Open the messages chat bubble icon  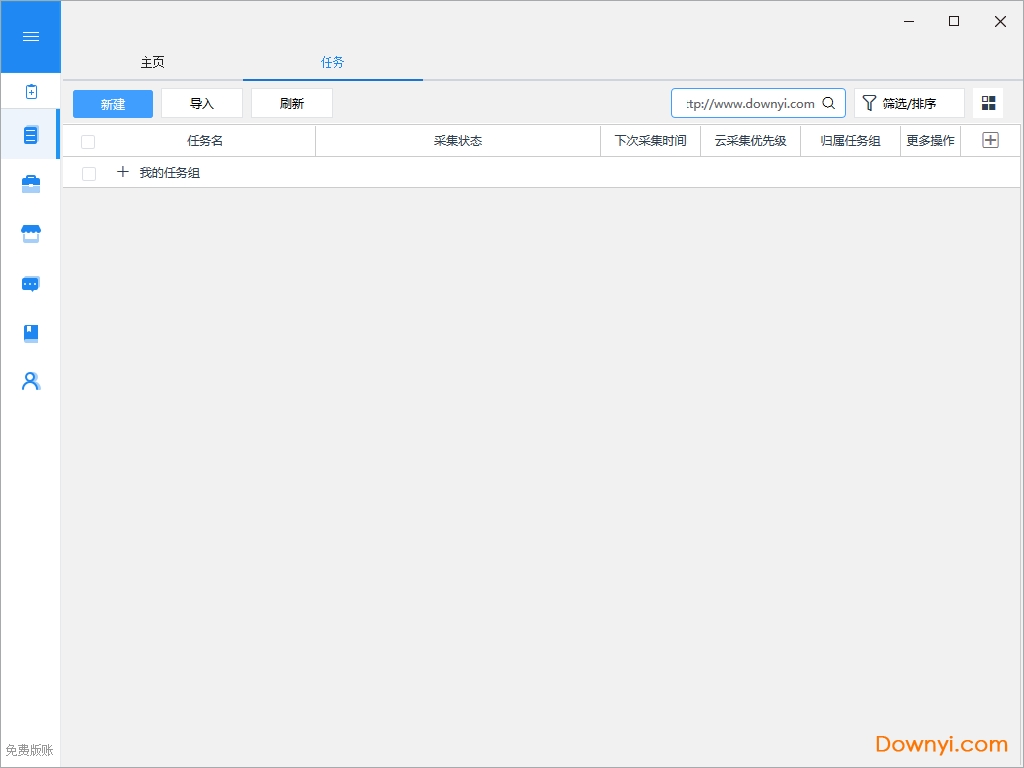pyautogui.click(x=30, y=283)
